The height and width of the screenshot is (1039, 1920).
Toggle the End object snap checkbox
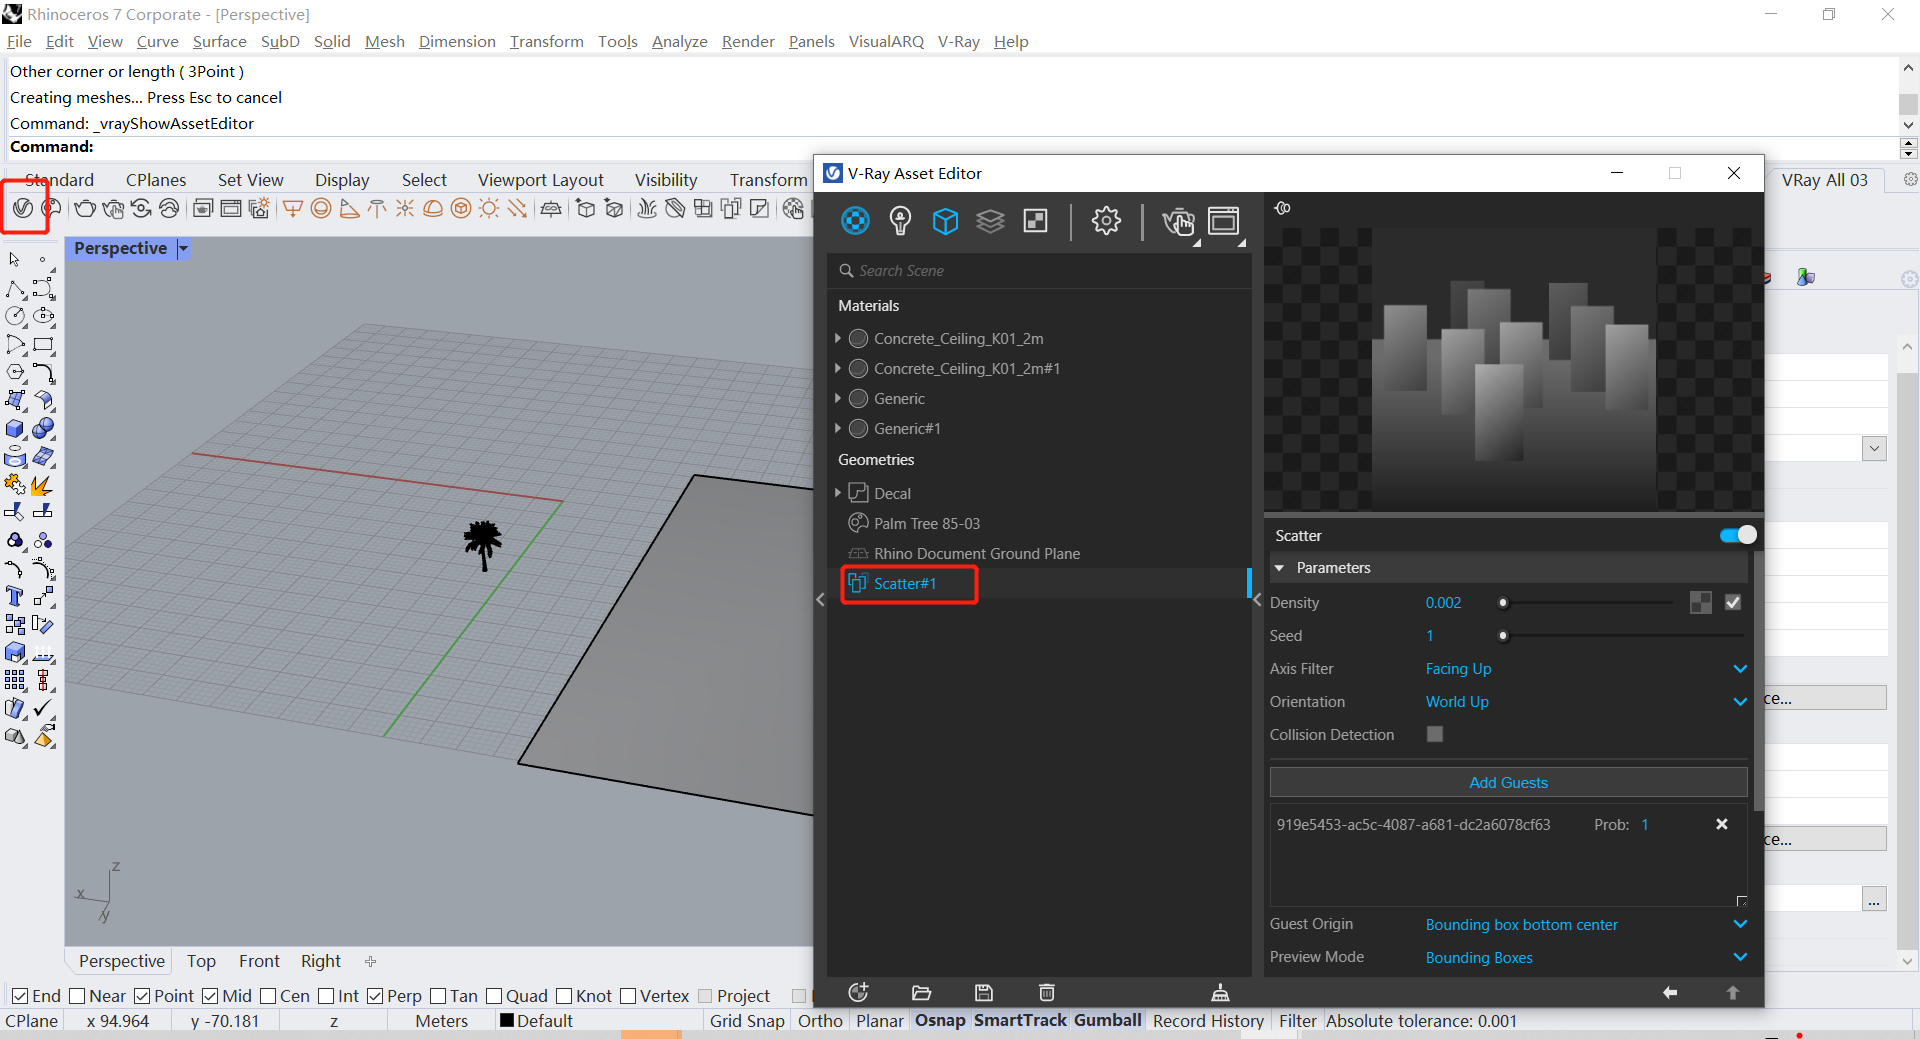[20, 996]
